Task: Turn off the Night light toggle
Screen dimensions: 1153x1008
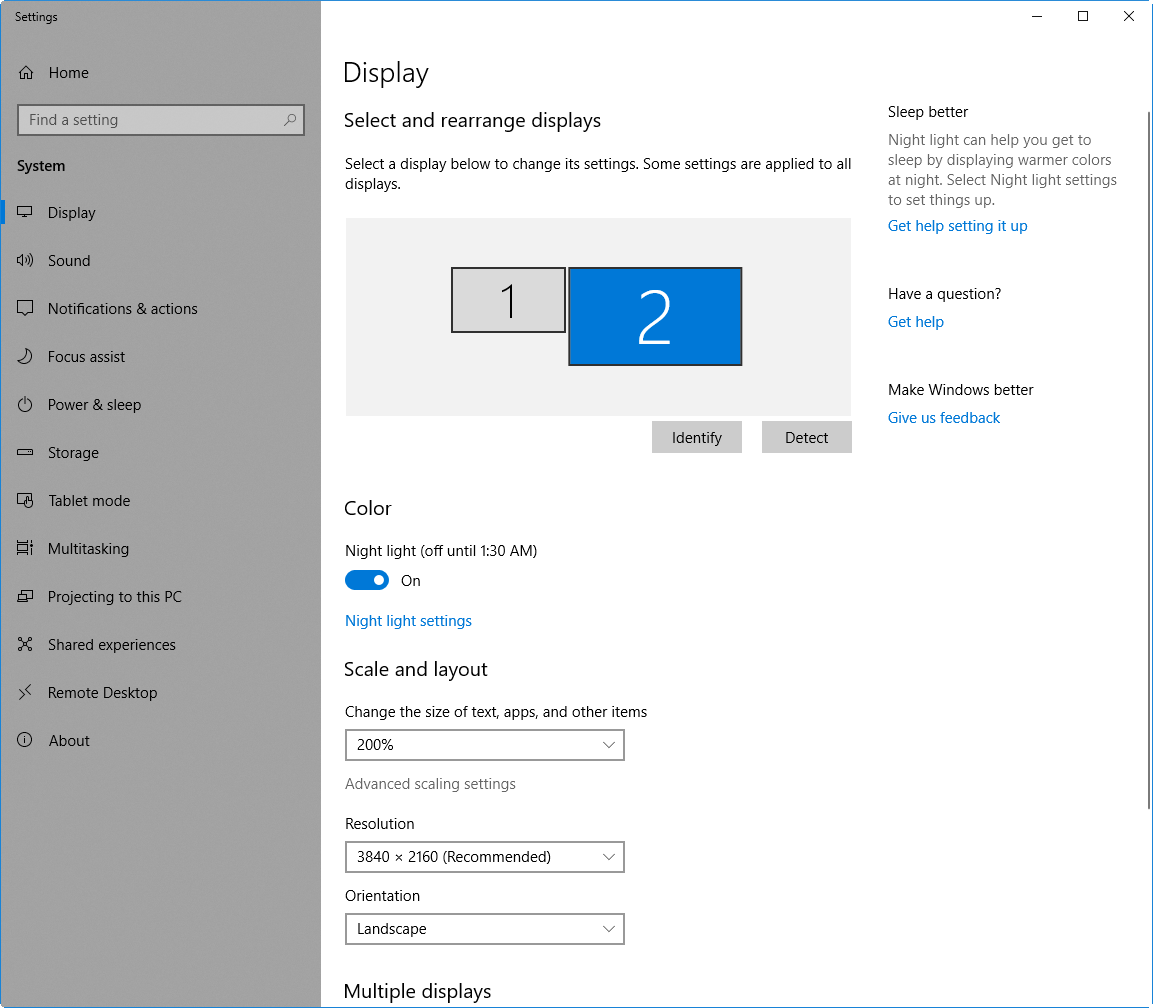Action: pyautogui.click(x=367, y=581)
